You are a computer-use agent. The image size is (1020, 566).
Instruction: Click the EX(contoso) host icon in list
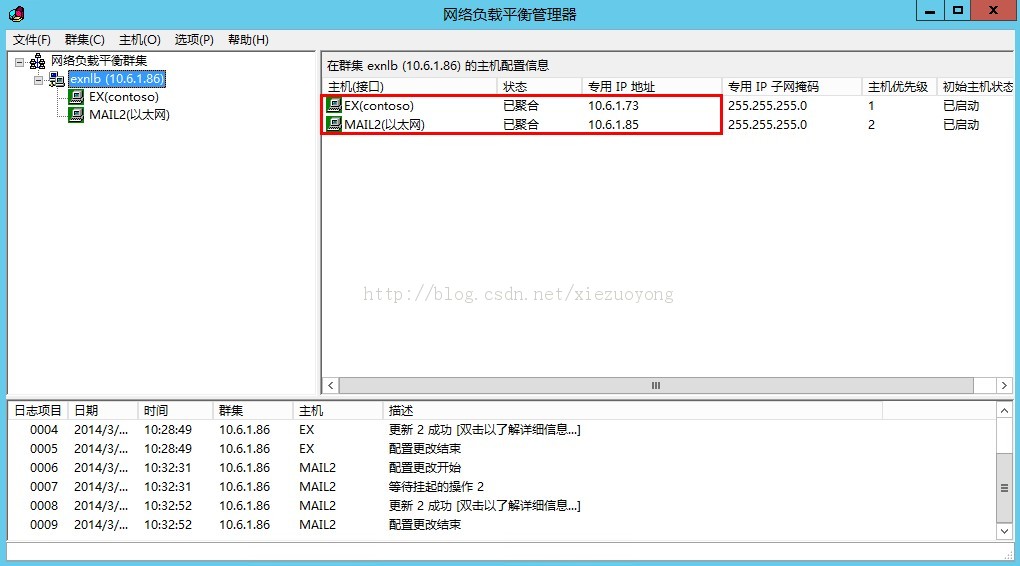pos(334,105)
